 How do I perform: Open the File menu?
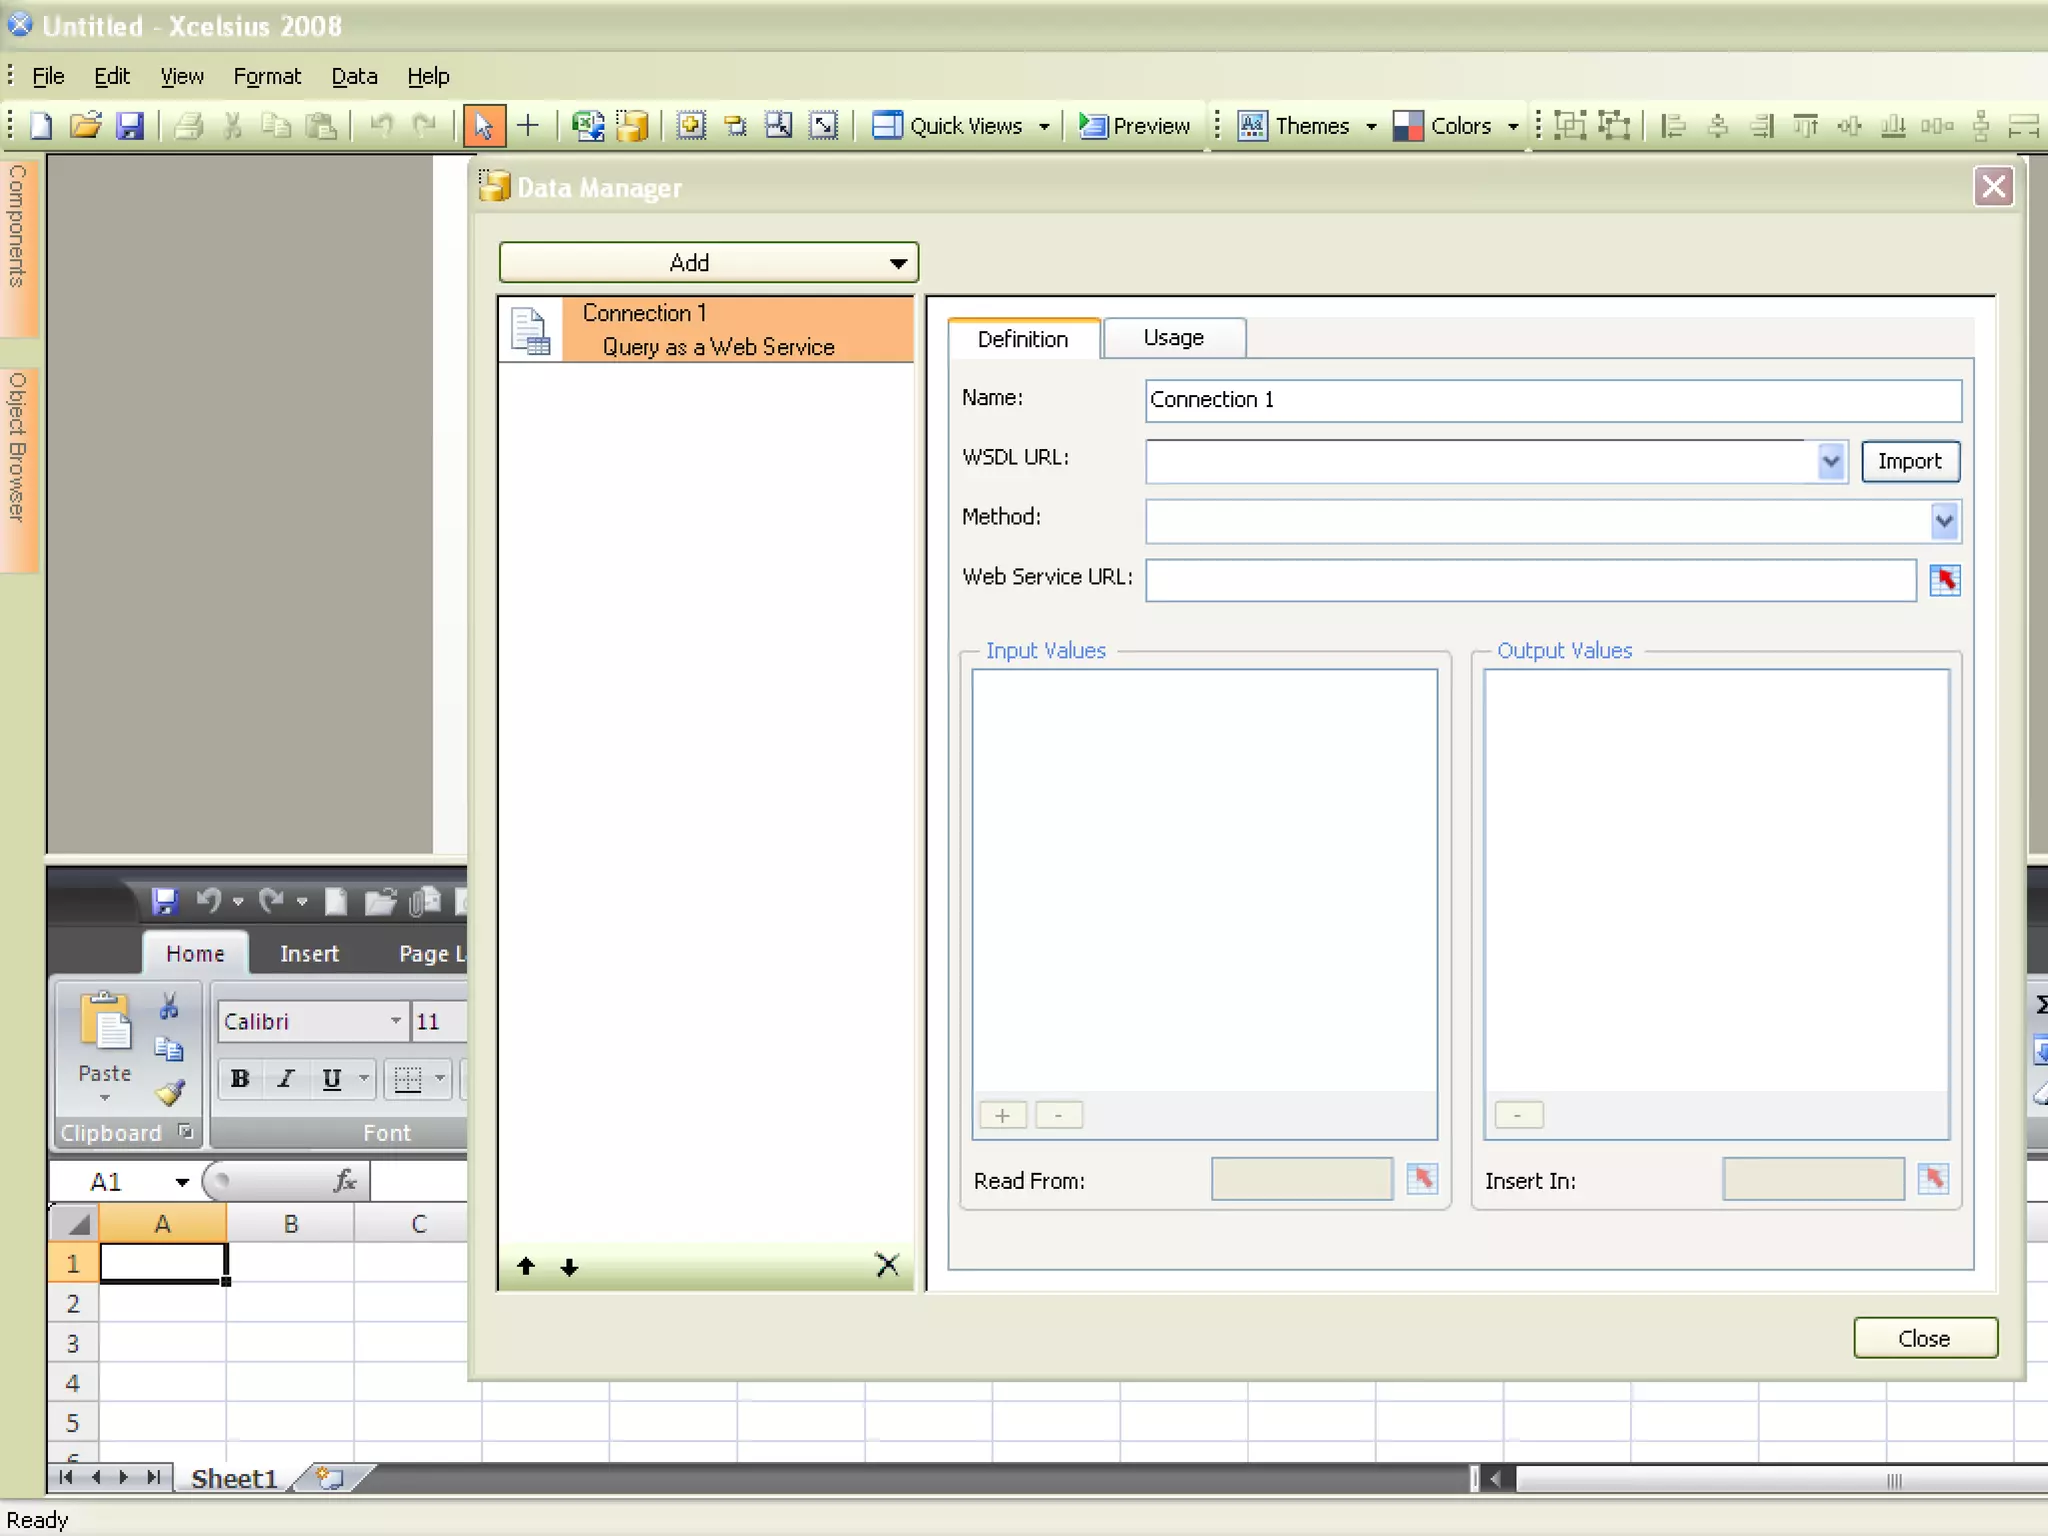[x=48, y=76]
